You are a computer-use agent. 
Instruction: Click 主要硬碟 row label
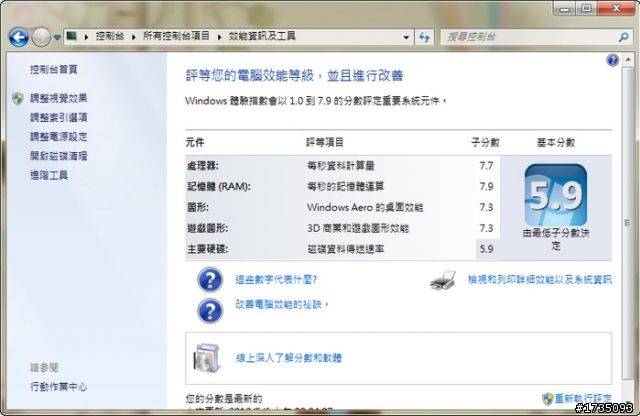click(207, 249)
